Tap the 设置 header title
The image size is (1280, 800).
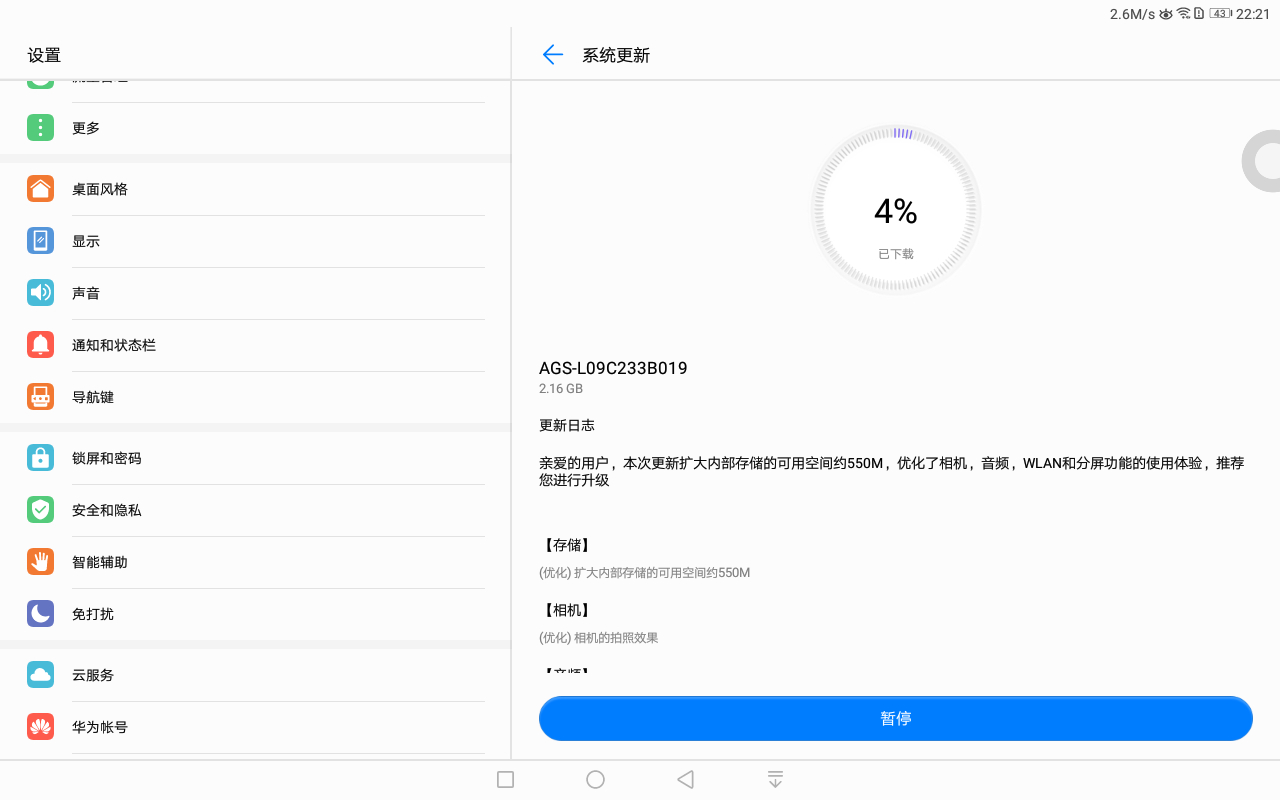click(44, 55)
